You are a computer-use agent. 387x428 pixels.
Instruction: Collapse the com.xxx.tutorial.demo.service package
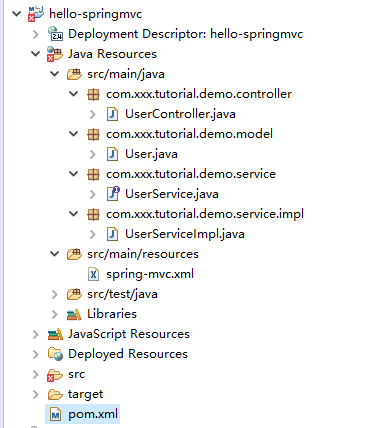point(74,174)
